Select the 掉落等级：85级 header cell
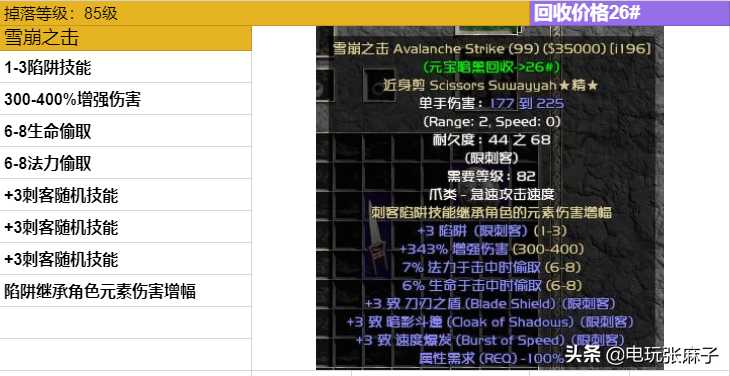Screen dimensions: 730x376 265,13
